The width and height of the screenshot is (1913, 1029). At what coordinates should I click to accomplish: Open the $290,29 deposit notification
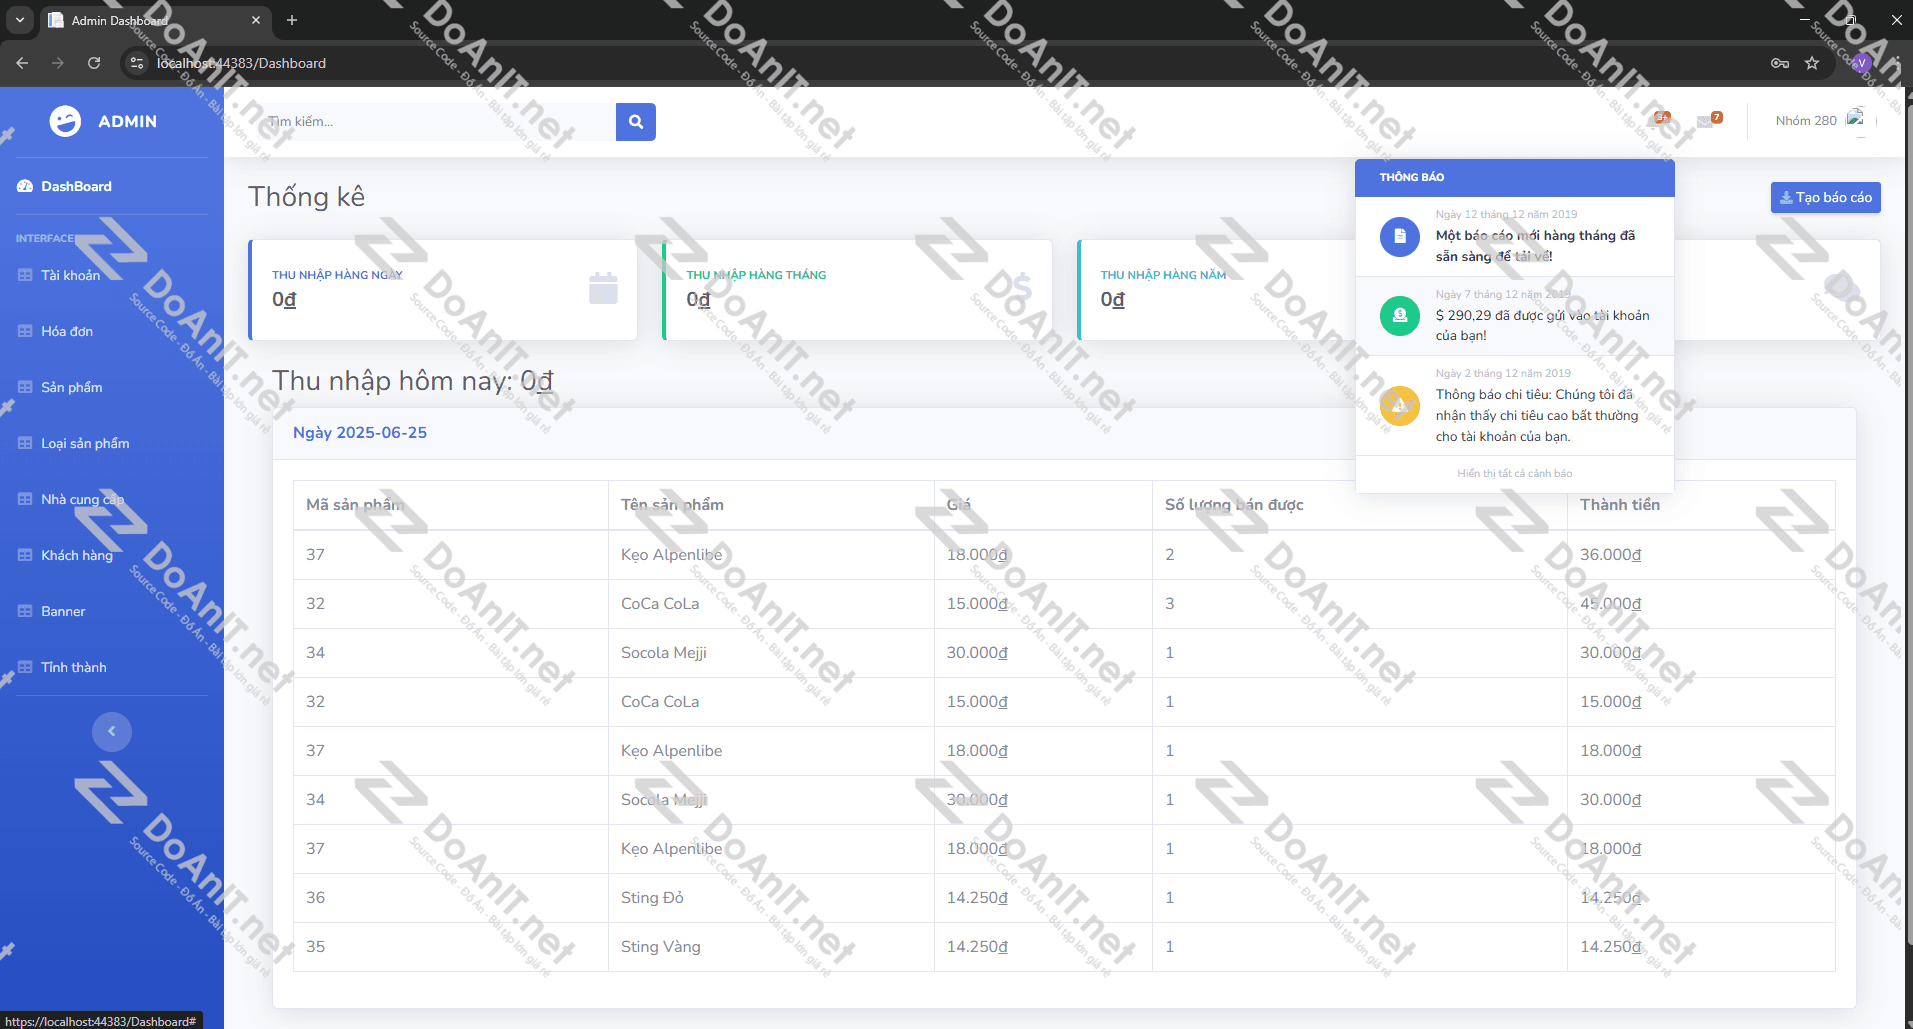(1514, 316)
